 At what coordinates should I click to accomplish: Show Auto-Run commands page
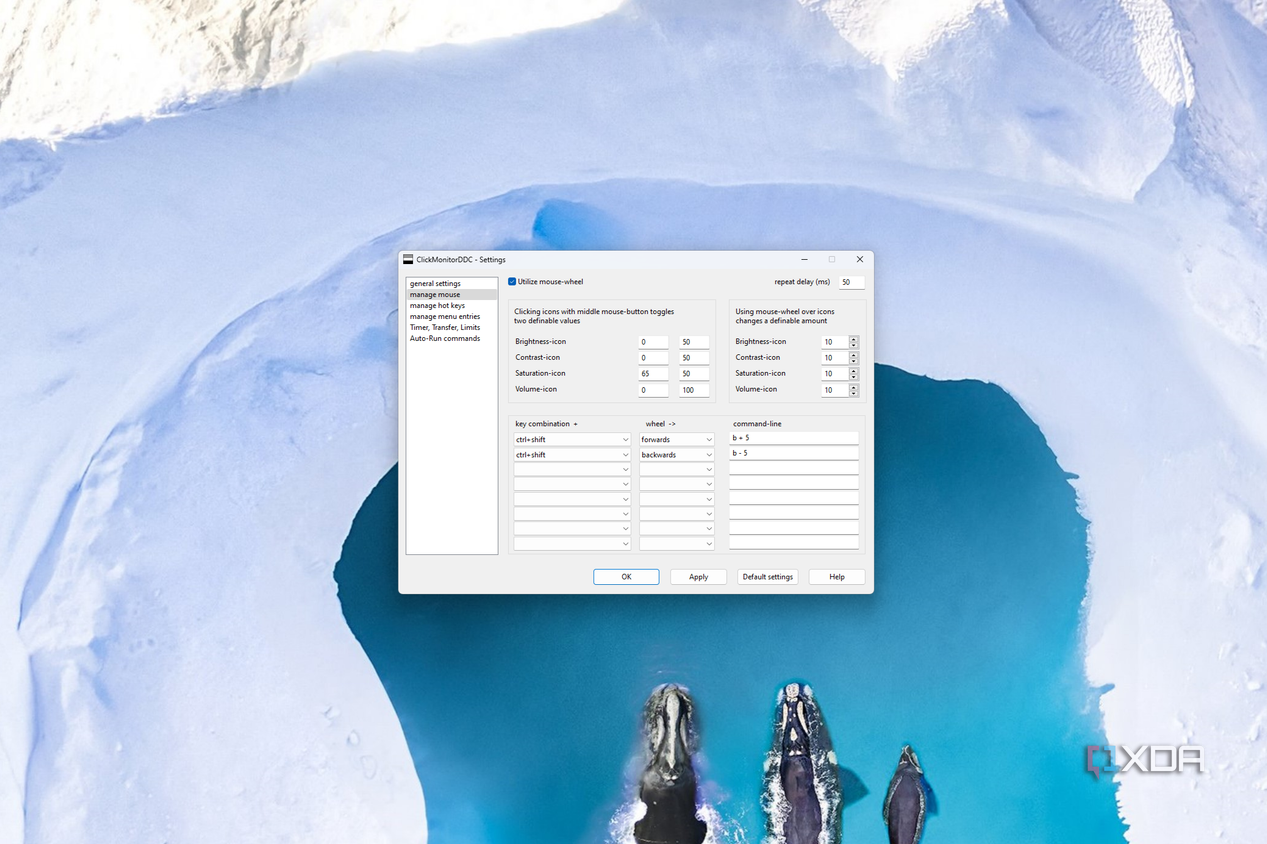click(452, 339)
